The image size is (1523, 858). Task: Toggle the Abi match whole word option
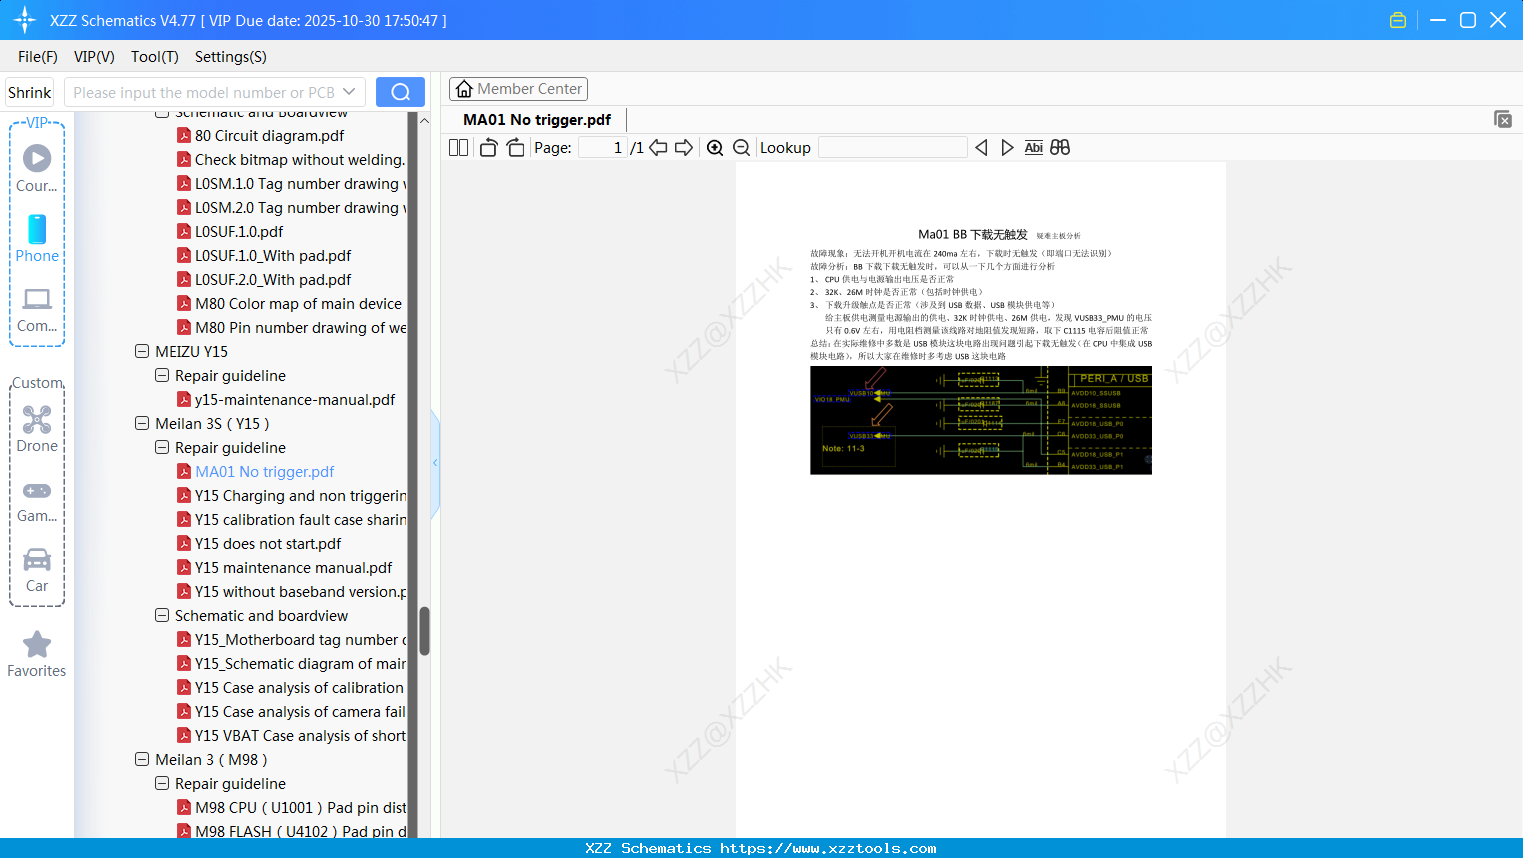click(x=1034, y=147)
